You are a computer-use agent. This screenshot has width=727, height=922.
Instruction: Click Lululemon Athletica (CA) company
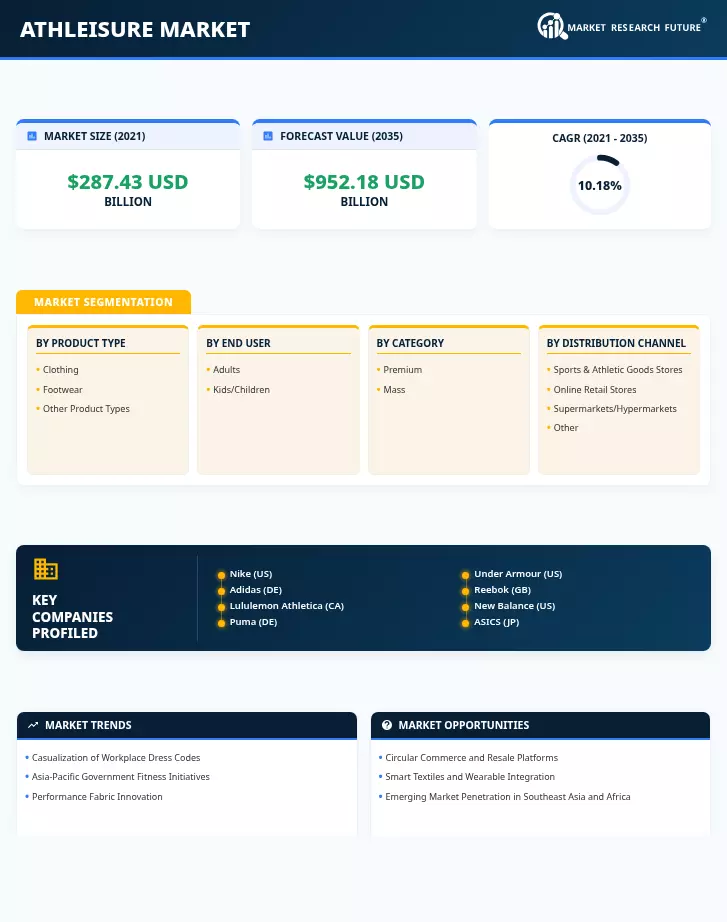coord(286,606)
